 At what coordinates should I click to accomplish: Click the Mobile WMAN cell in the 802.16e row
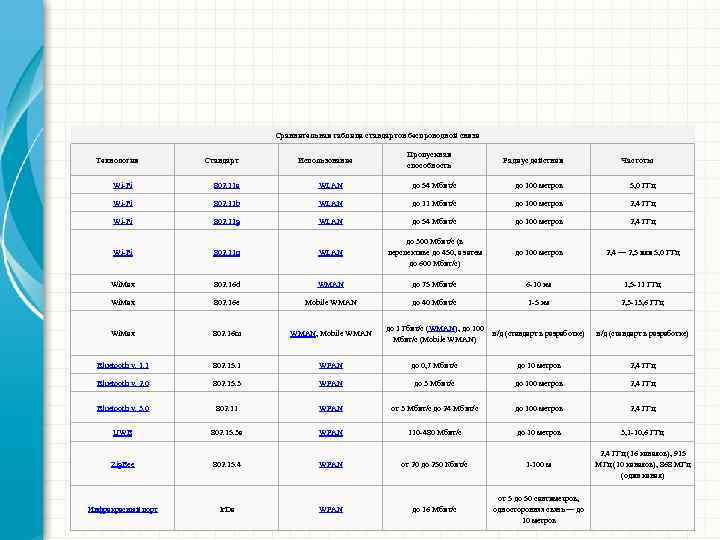pyautogui.click(x=330, y=302)
